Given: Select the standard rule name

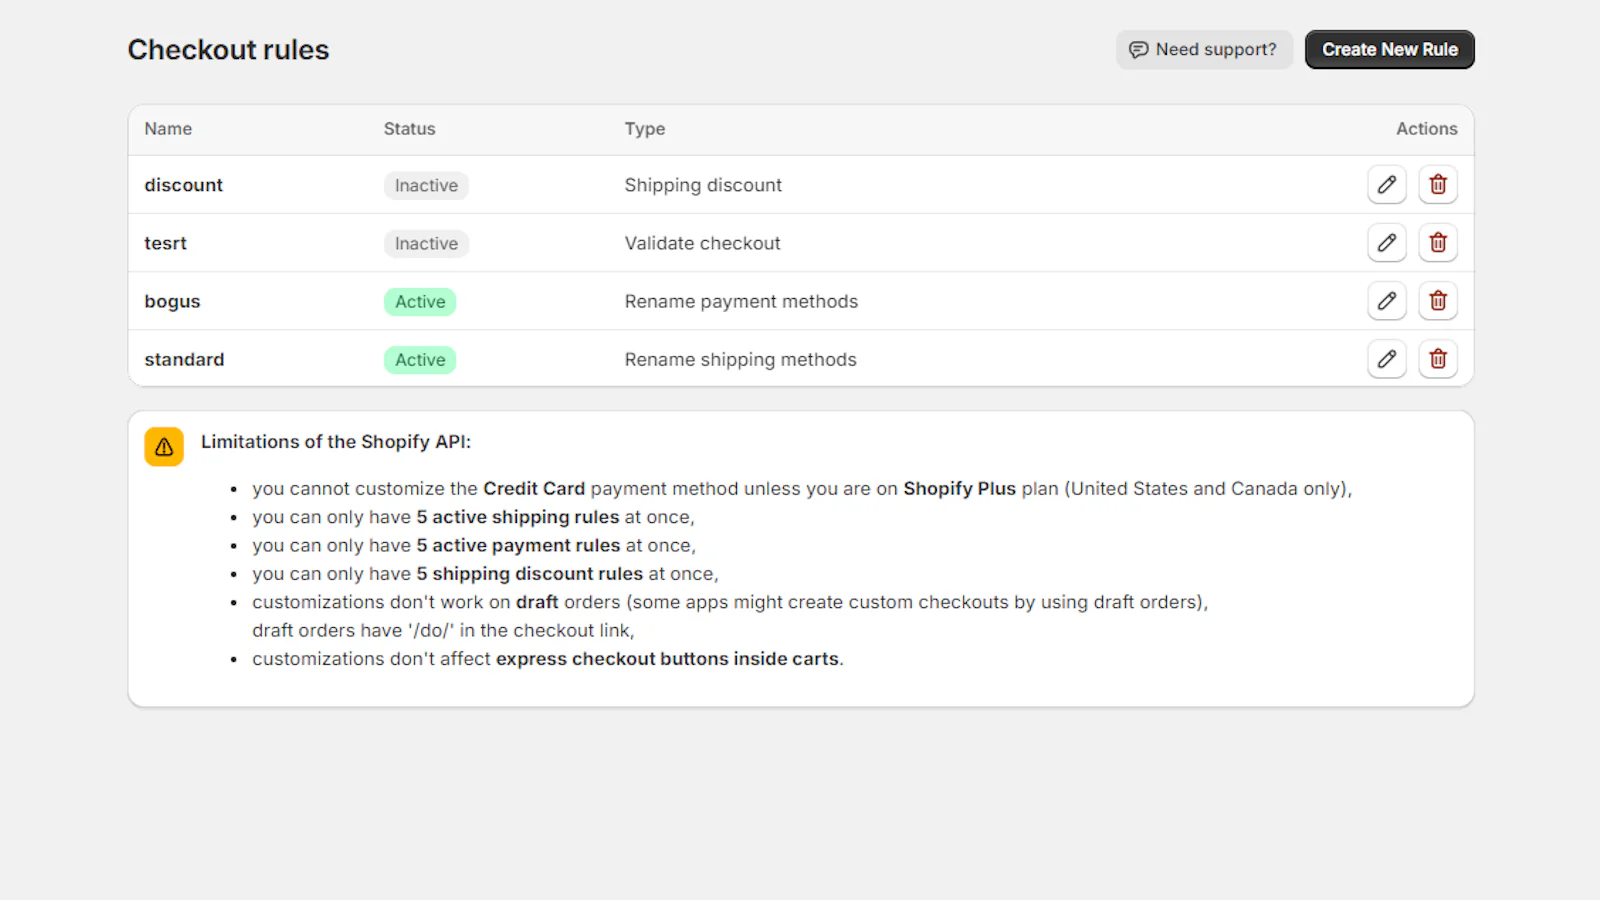Looking at the screenshot, I should tap(184, 359).
